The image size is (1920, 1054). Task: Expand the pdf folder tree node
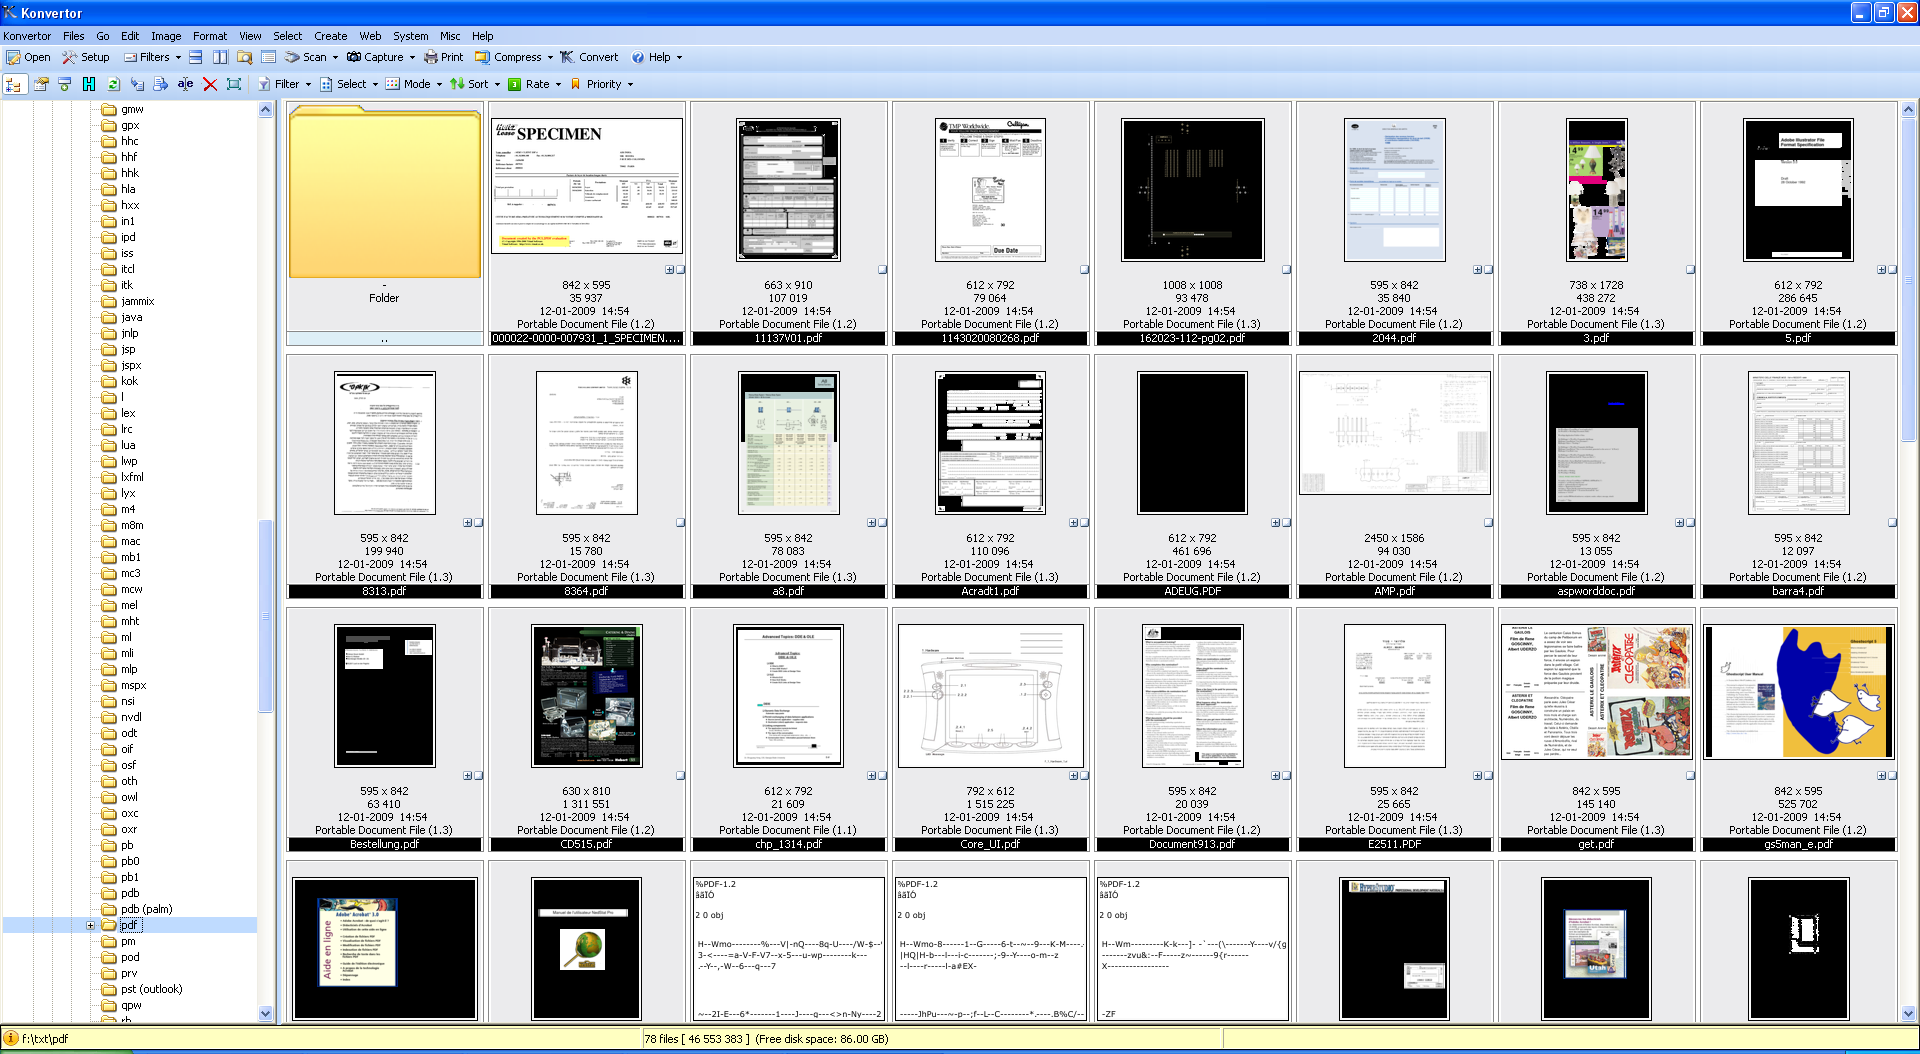coord(90,925)
